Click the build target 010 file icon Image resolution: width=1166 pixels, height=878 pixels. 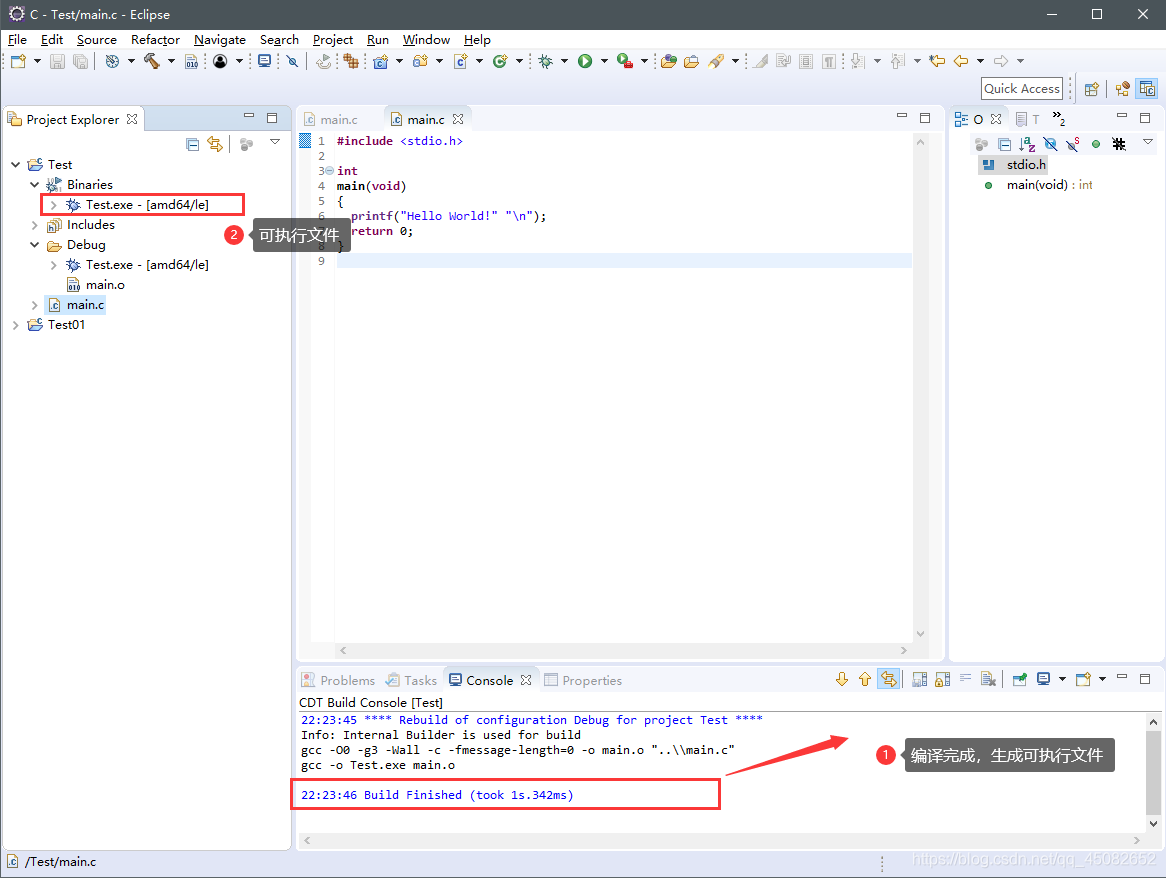(x=191, y=61)
